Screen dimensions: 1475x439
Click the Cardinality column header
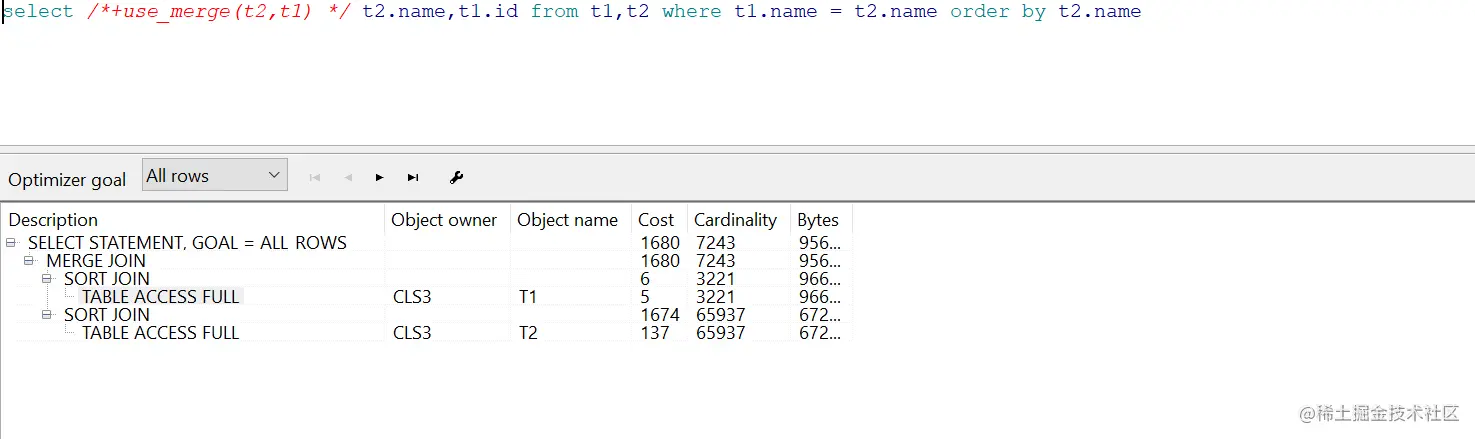click(736, 220)
